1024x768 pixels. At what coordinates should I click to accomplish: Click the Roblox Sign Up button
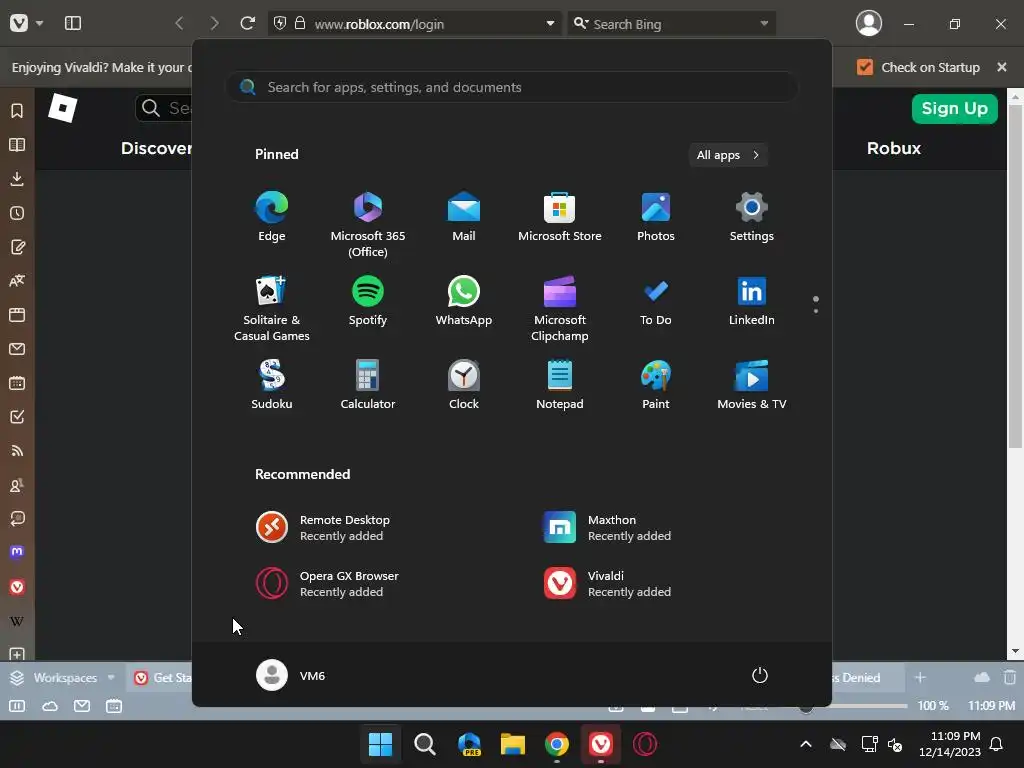pyautogui.click(x=954, y=108)
